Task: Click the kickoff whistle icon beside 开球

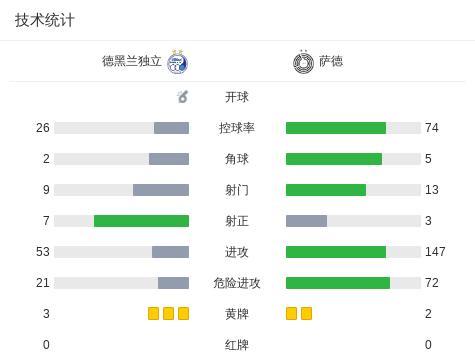Action: tap(183, 97)
